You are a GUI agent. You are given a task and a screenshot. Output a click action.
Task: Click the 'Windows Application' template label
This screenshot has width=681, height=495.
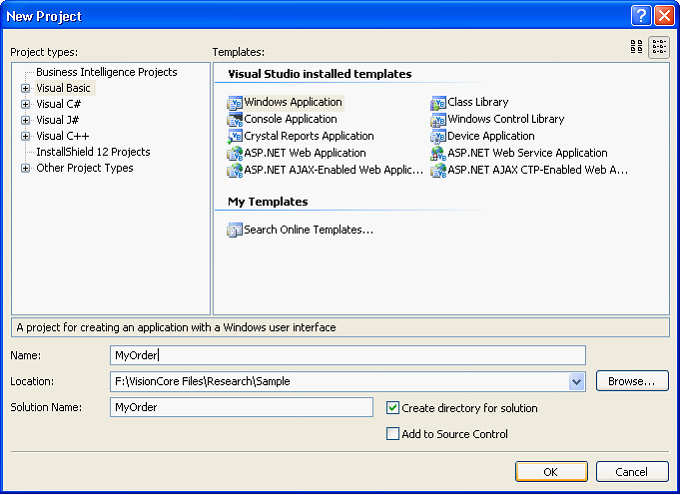[x=293, y=102]
